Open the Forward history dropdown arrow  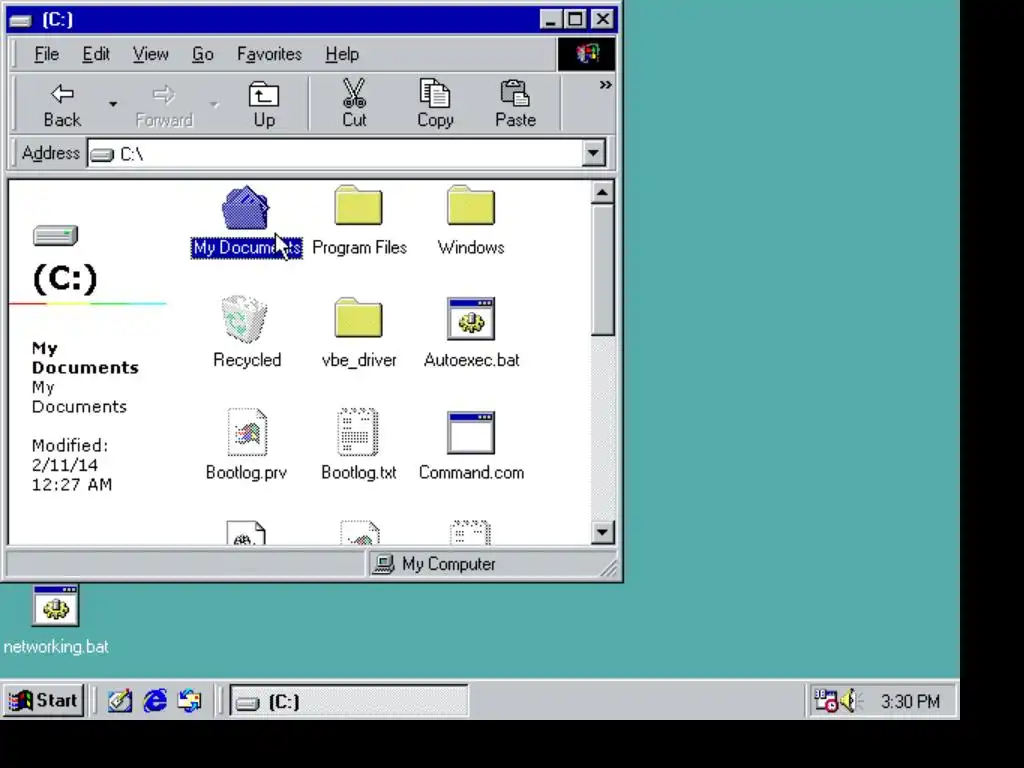click(x=214, y=104)
